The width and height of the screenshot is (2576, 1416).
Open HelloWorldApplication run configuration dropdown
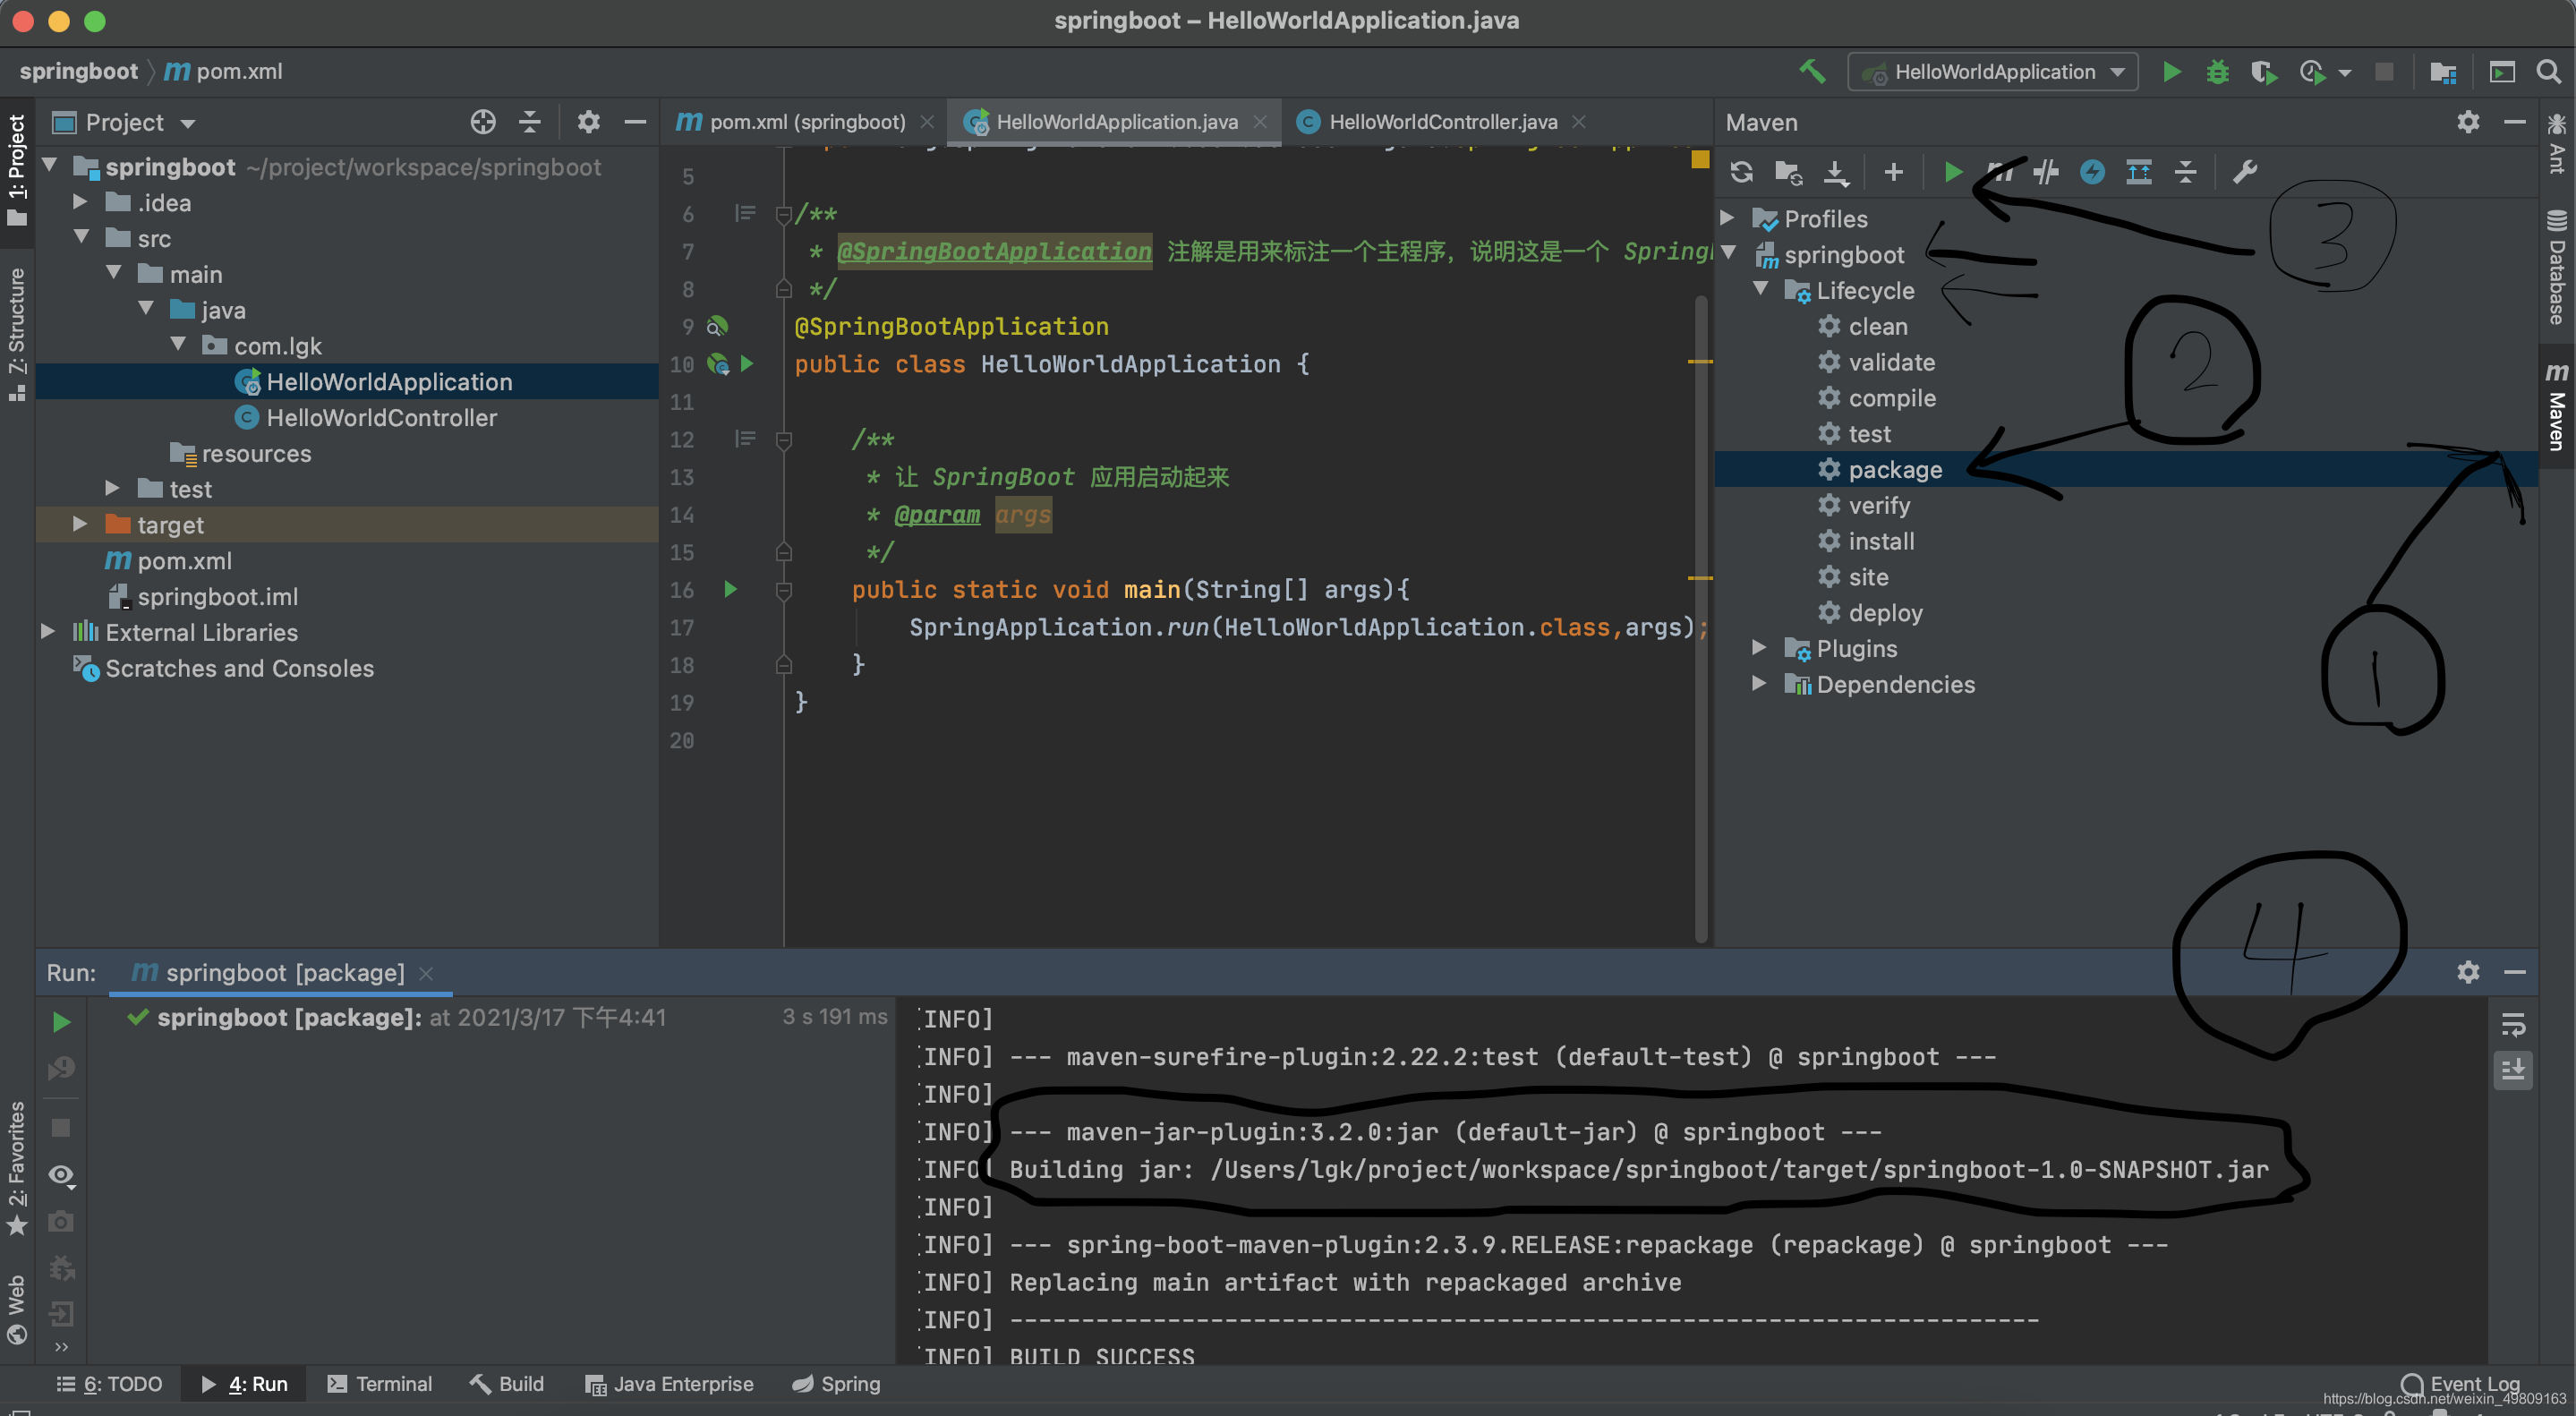(x=1995, y=72)
